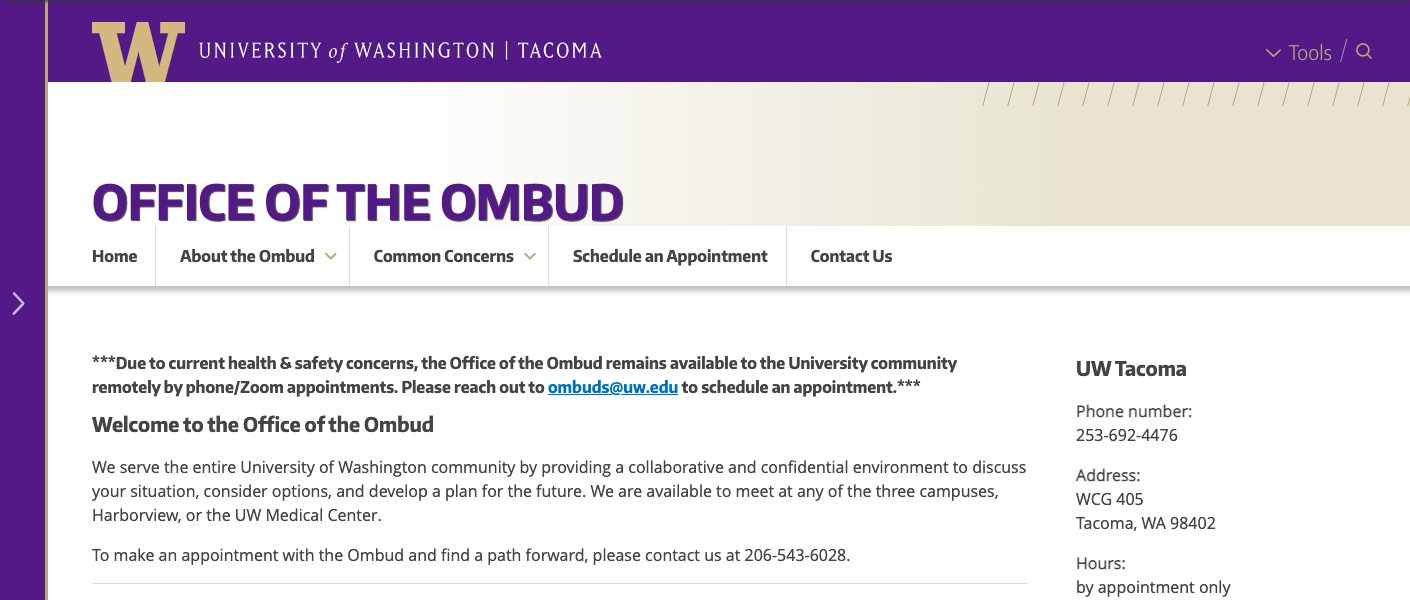The image size is (1410, 600).
Task: Click the 206-543-6028 contact number
Action: coord(795,555)
